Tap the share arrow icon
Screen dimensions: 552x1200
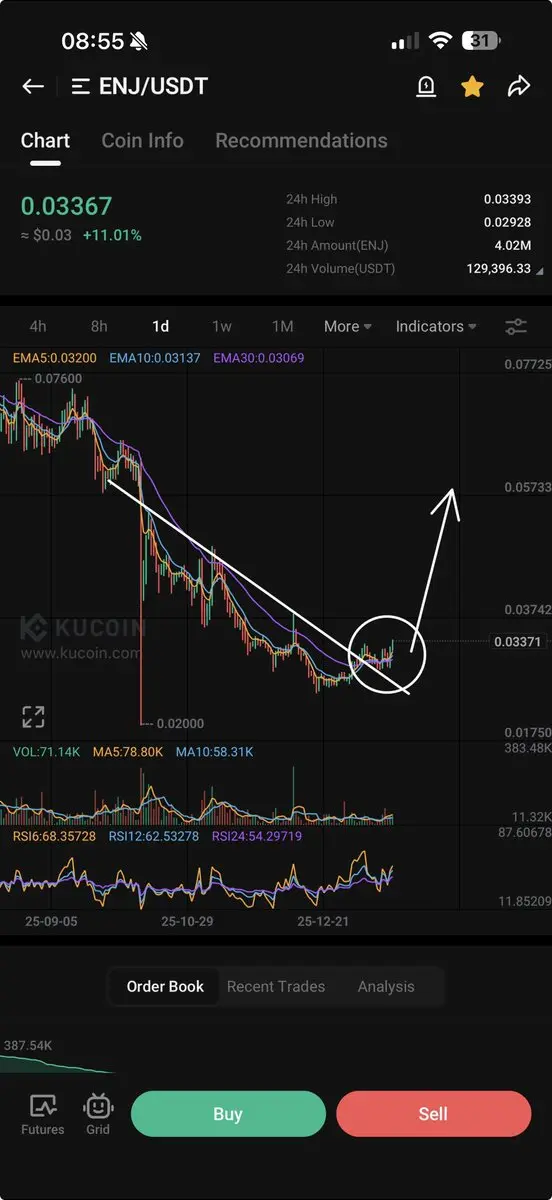click(518, 87)
